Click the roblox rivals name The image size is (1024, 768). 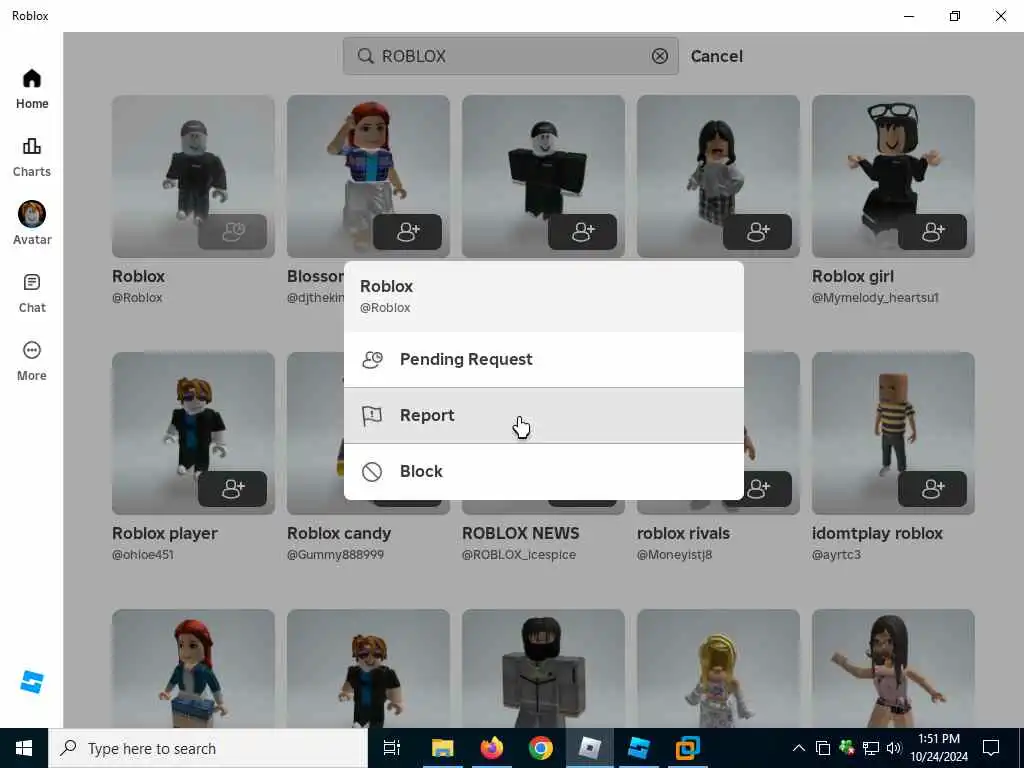(x=683, y=534)
